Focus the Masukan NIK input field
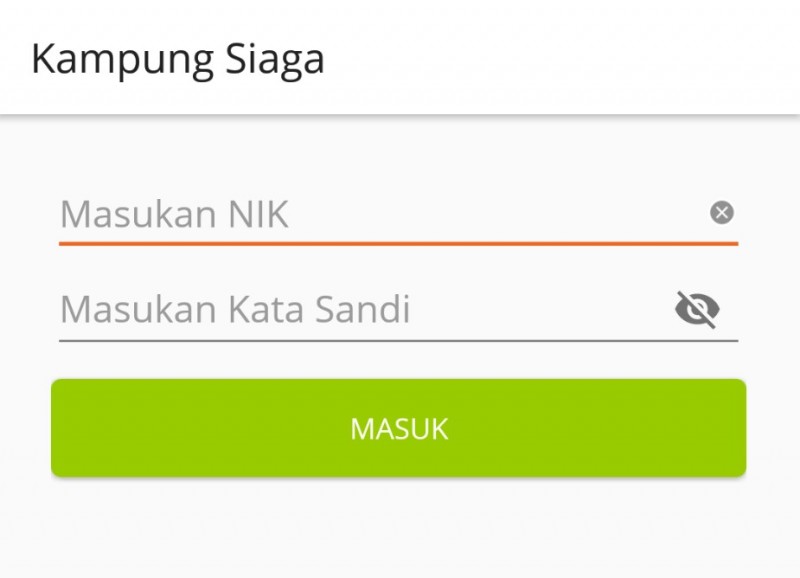This screenshot has height=578, width=800. 380,214
